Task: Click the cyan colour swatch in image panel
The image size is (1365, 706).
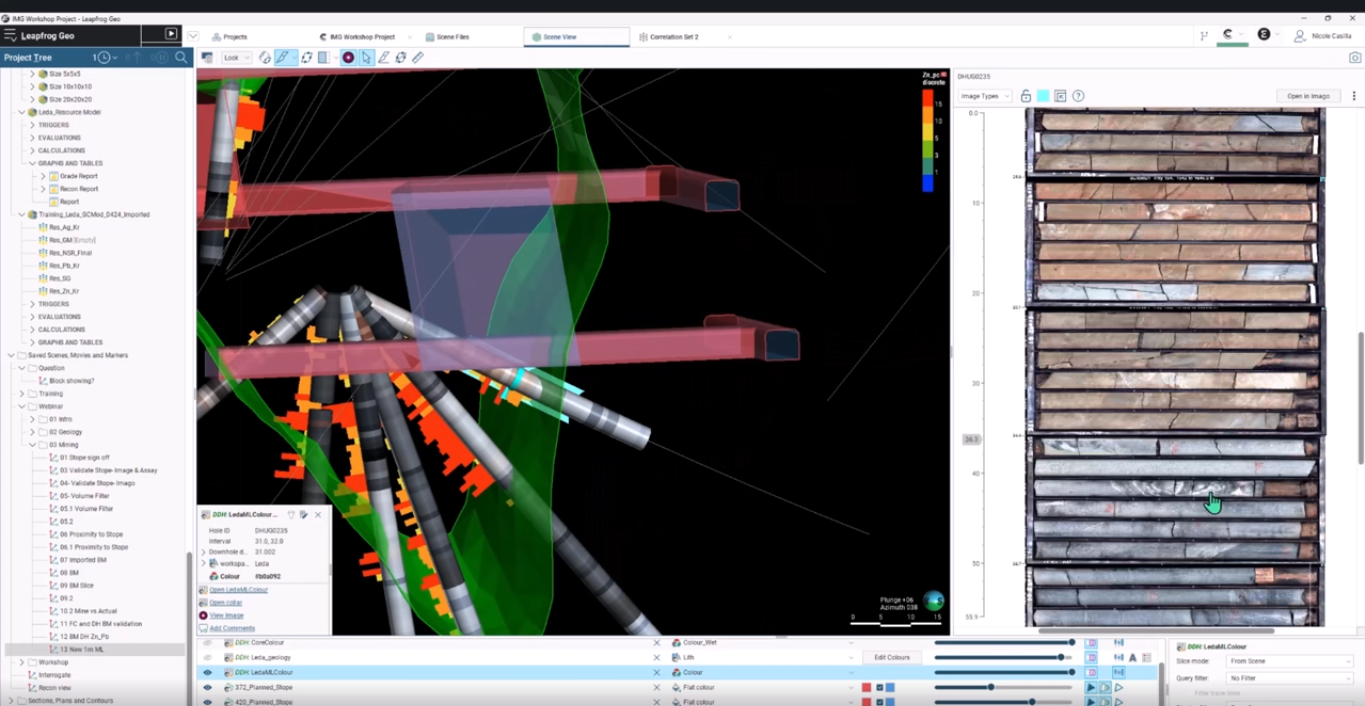Action: click(1043, 96)
